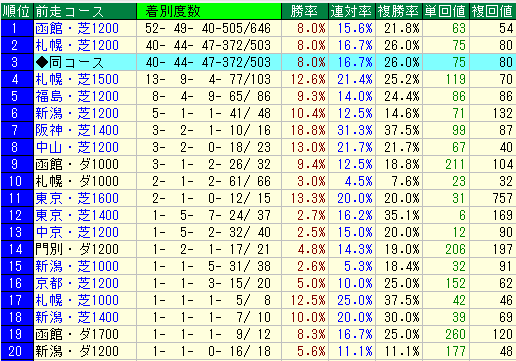The image size is (516, 361).
Task: Open the 新潟・芝1000 course link
Action: tap(77, 266)
